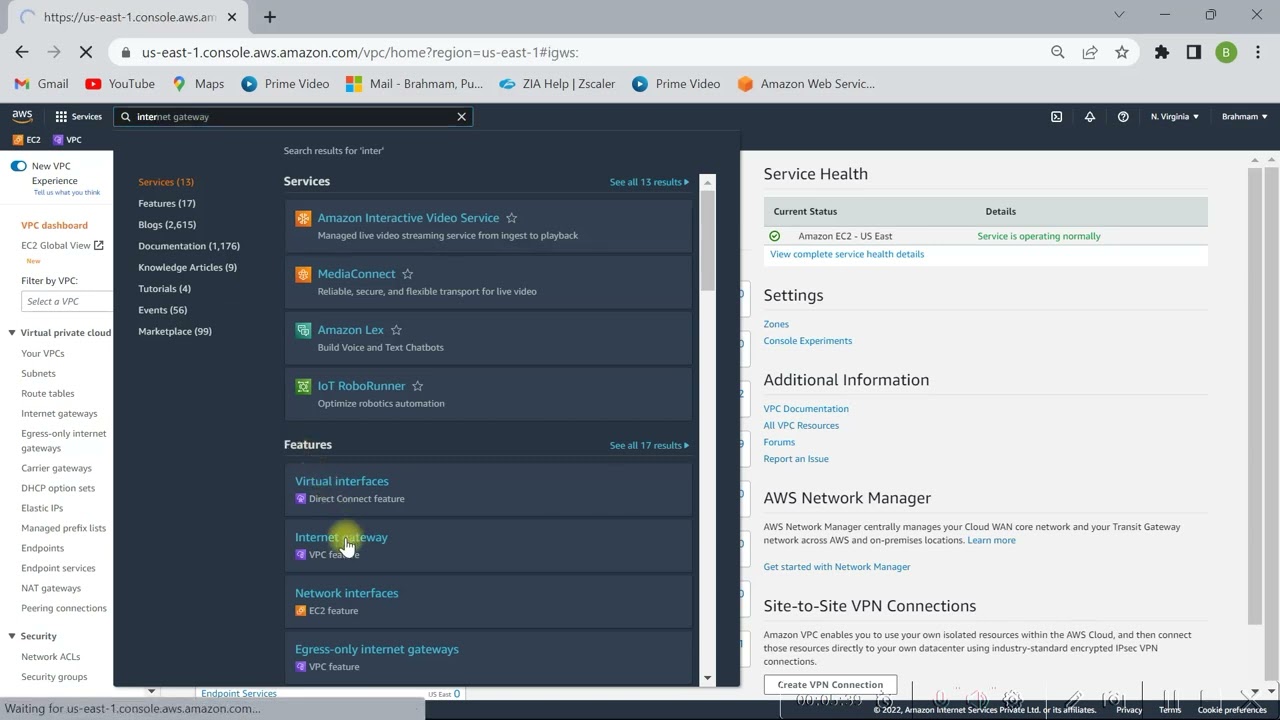Open Chrome profile avatar B
This screenshot has height=720, width=1280.
[x=1226, y=52]
